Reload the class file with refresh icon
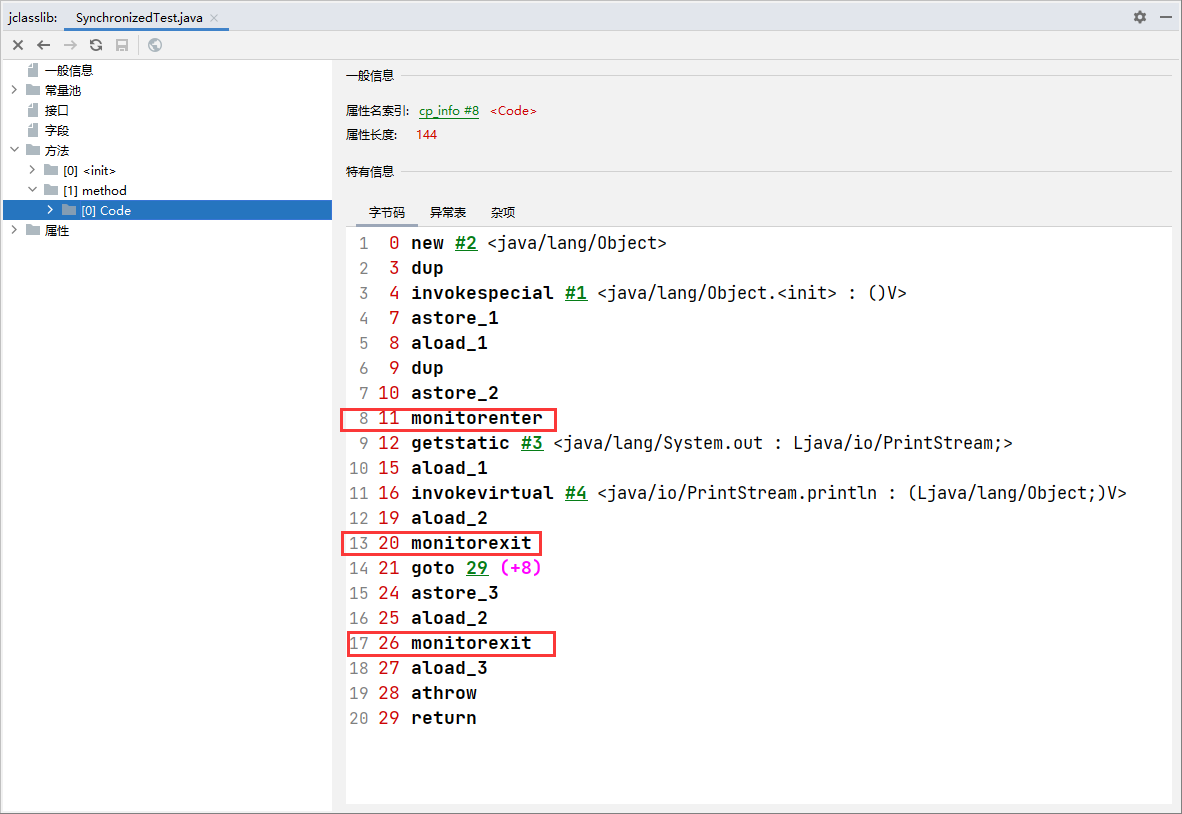Screen dimensions: 1182x814 click(96, 45)
